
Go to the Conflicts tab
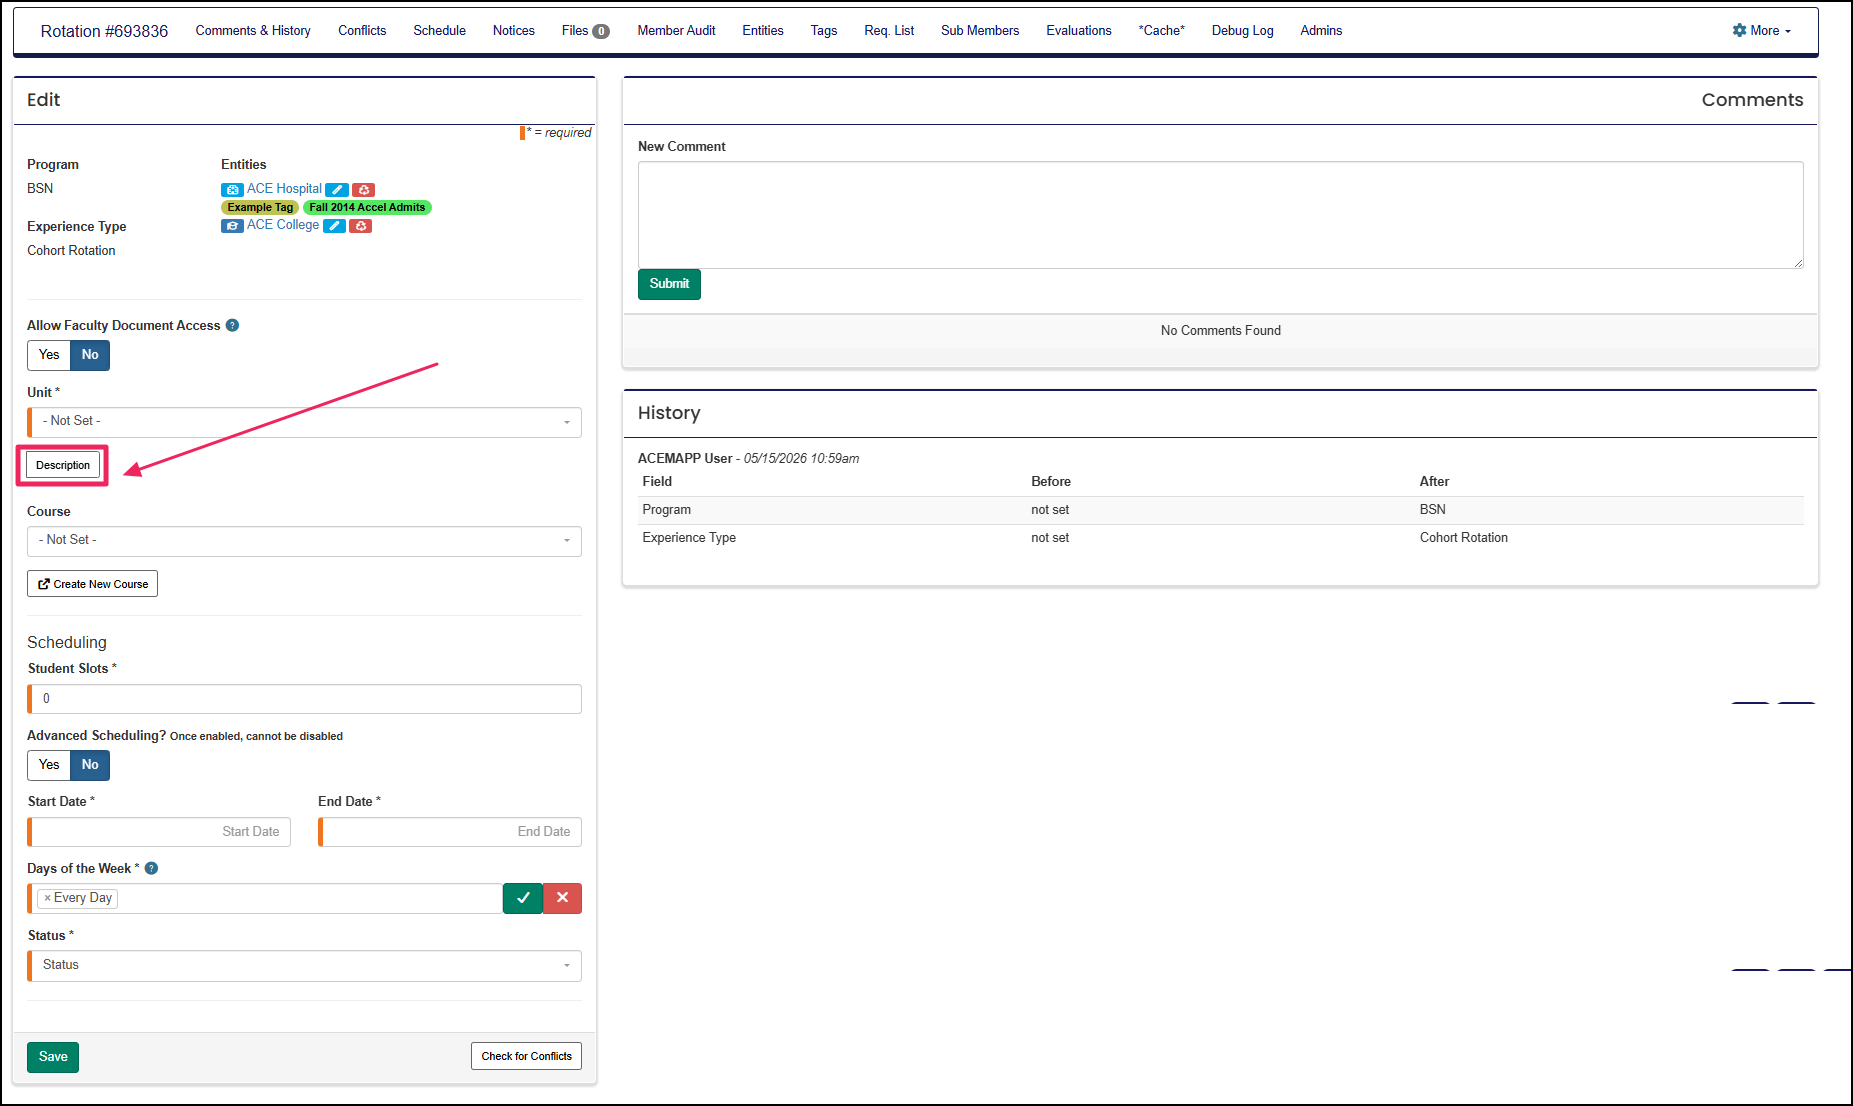(x=362, y=30)
